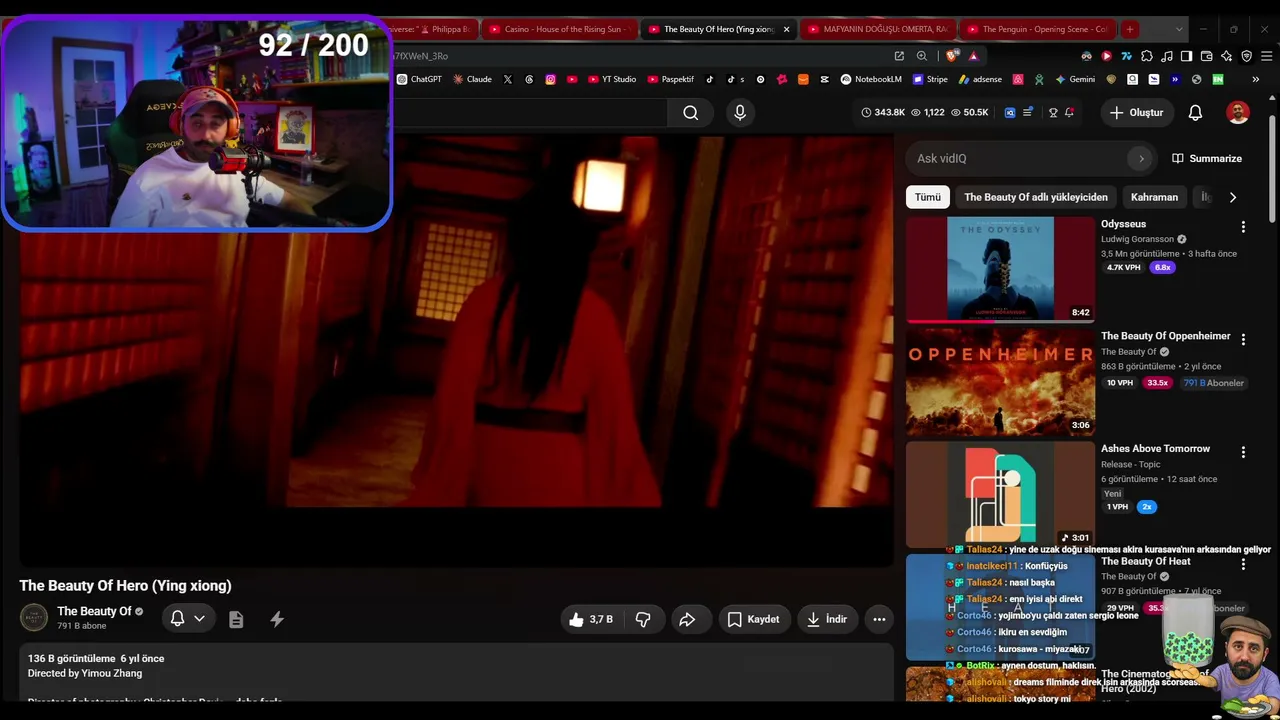Image resolution: width=1280 pixels, height=720 pixels.
Task: Close The Beauty Of Hero tab
Action: click(786, 29)
